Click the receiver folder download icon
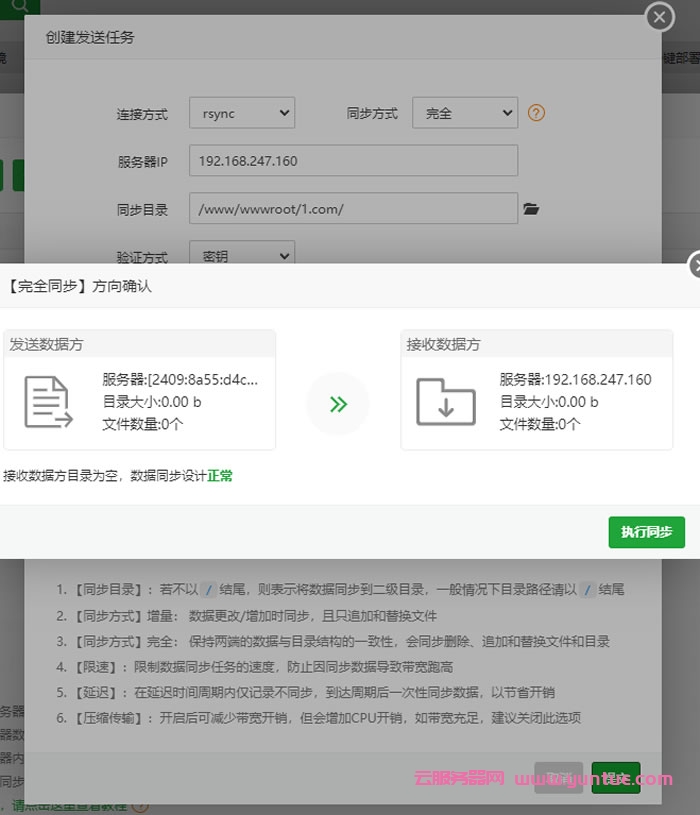 [446, 402]
